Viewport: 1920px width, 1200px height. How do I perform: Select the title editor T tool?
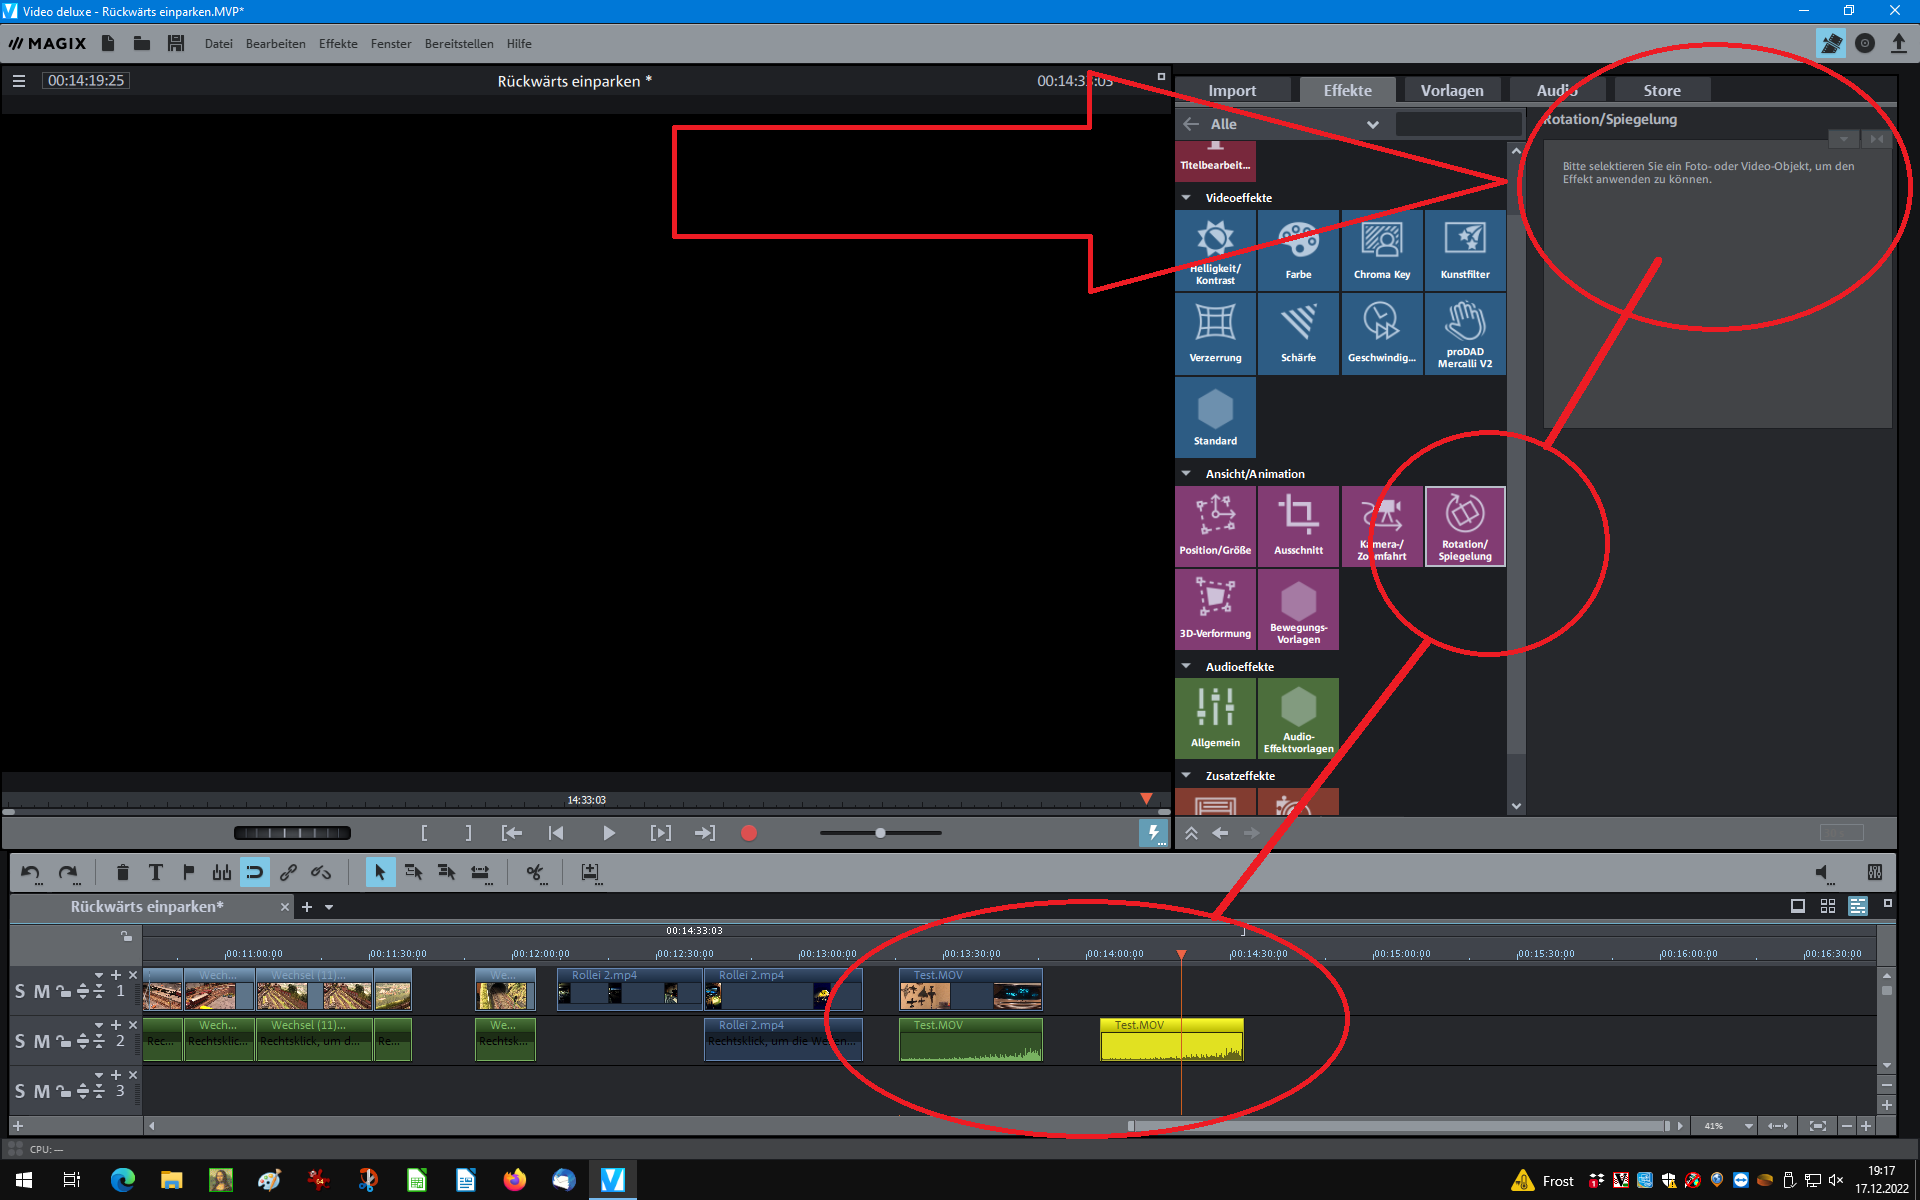[155, 873]
